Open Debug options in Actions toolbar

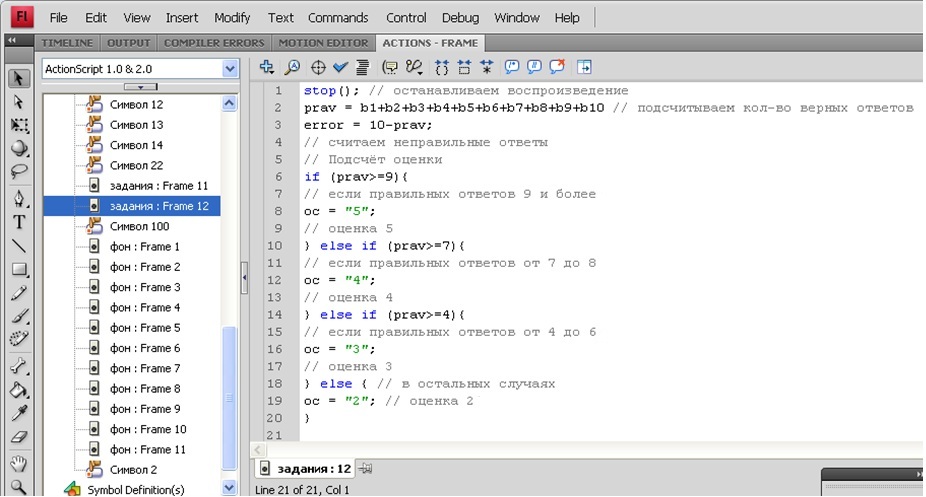pyautogui.click(x=415, y=67)
